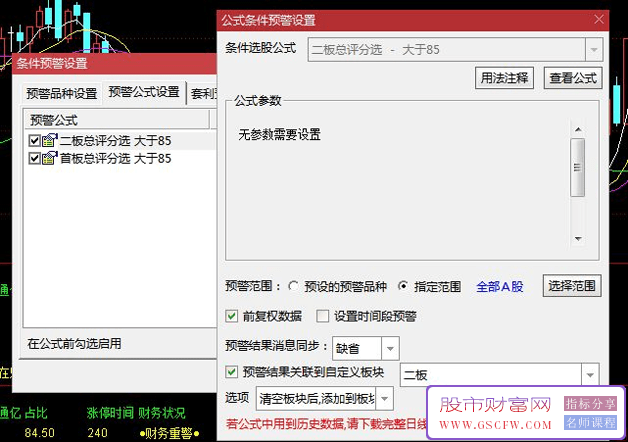628x442 pixels.
Task: Click scroll-up arrow in 公式参数 panel
Action: pos(578,130)
